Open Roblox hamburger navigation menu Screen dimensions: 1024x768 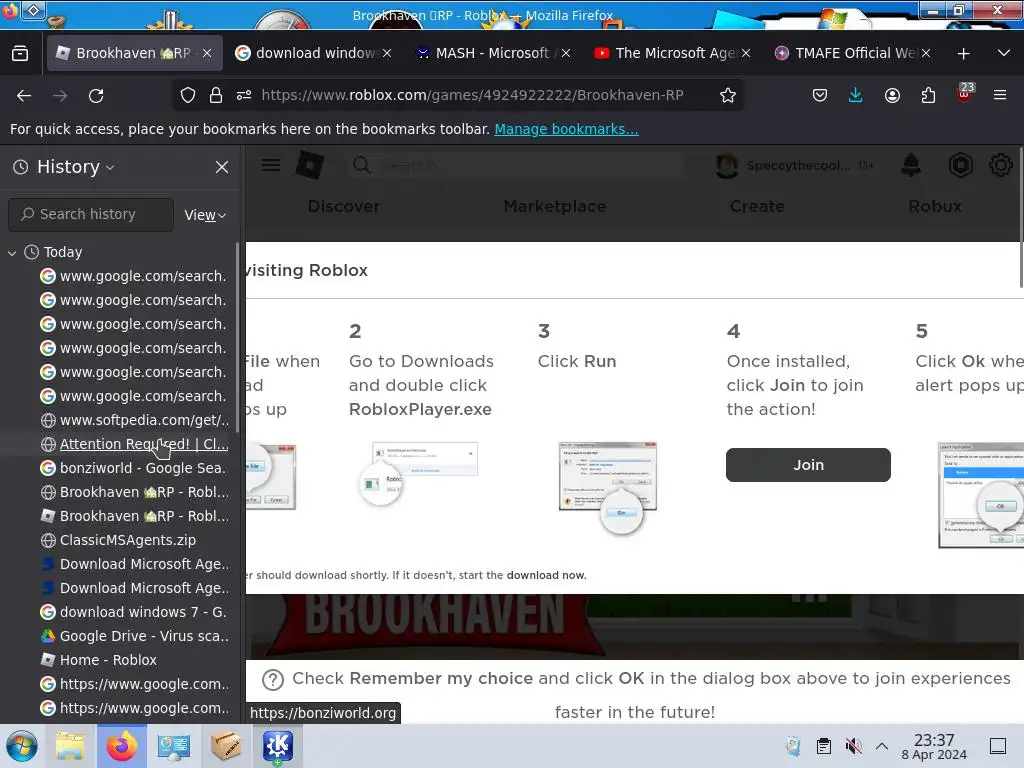[x=271, y=165]
